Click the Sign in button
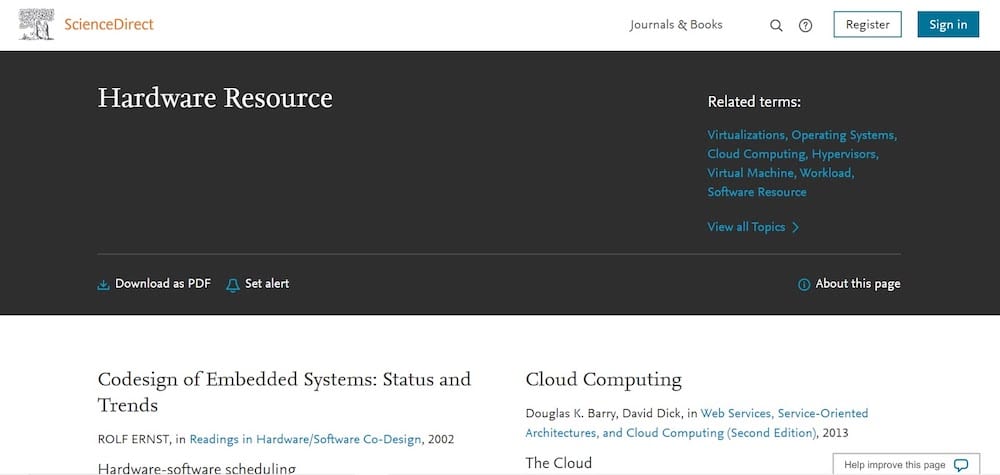1000x475 pixels. pos(948,24)
